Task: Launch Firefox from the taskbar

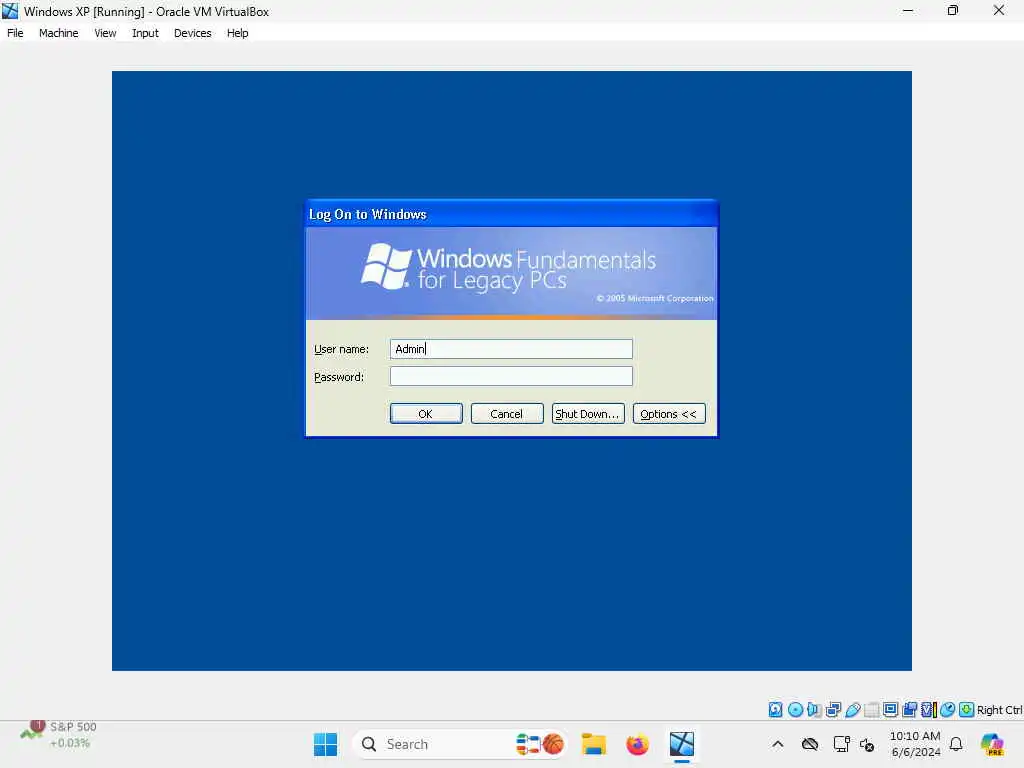Action: (637, 744)
